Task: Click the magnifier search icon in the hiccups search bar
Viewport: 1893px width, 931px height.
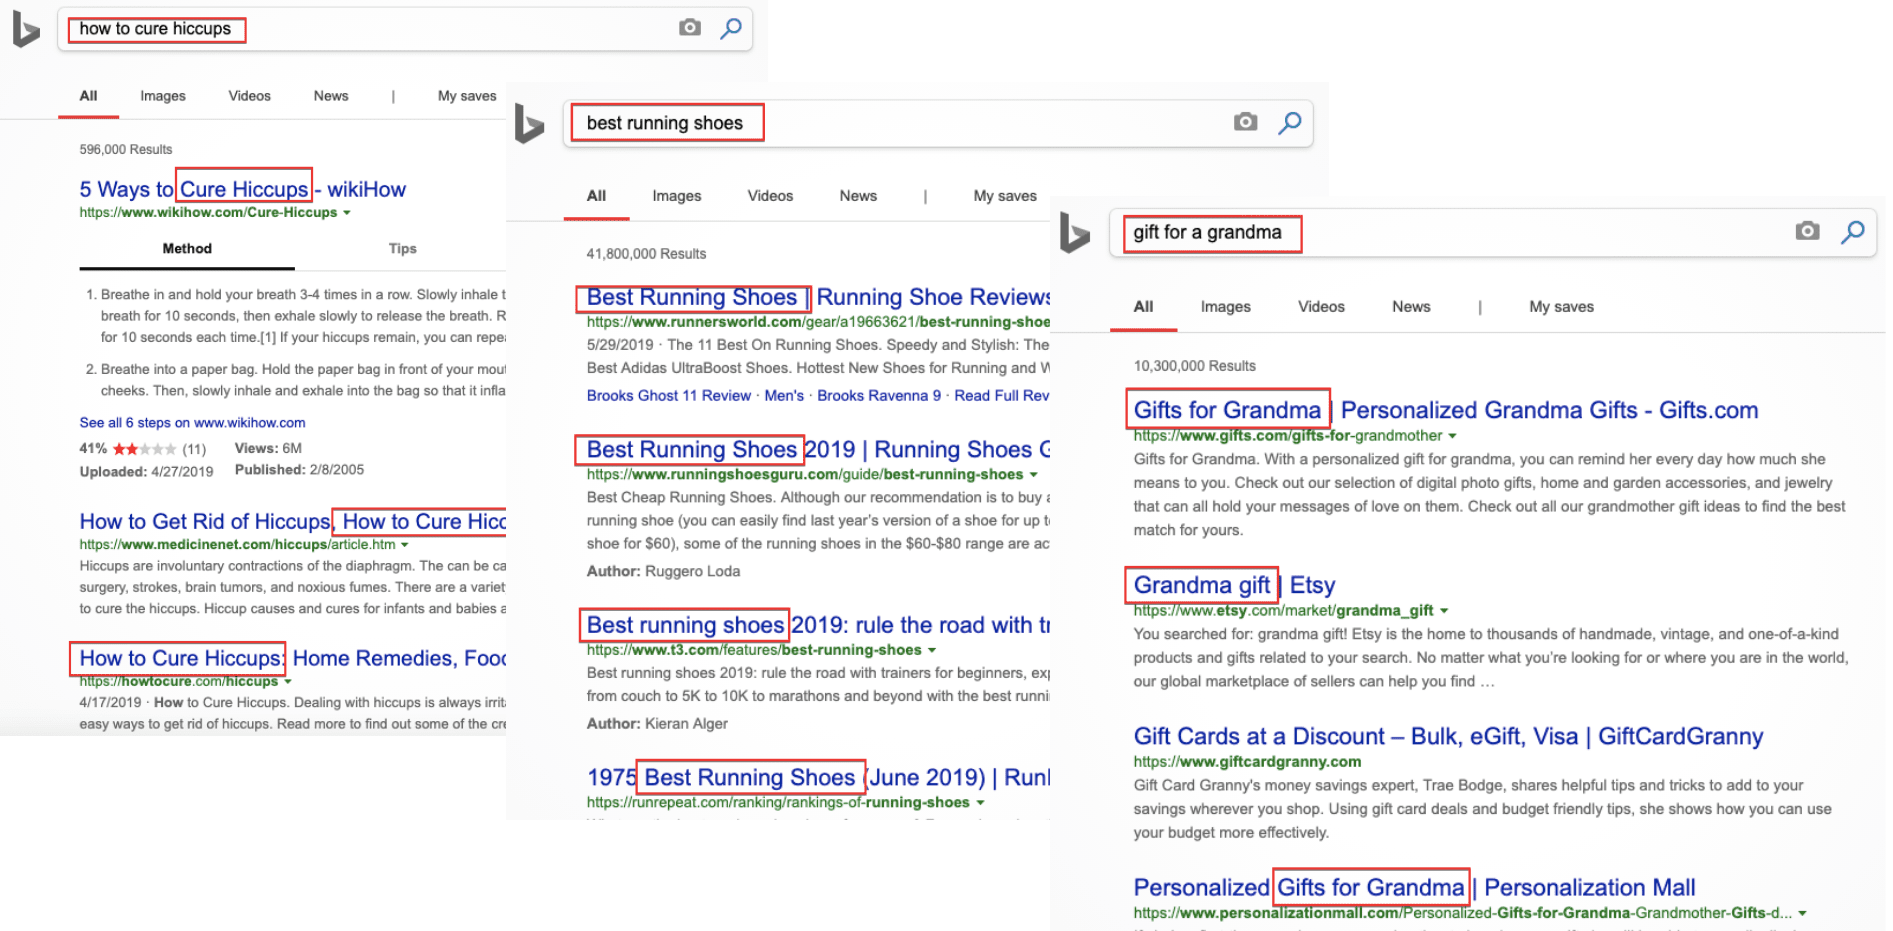Action: click(x=731, y=28)
